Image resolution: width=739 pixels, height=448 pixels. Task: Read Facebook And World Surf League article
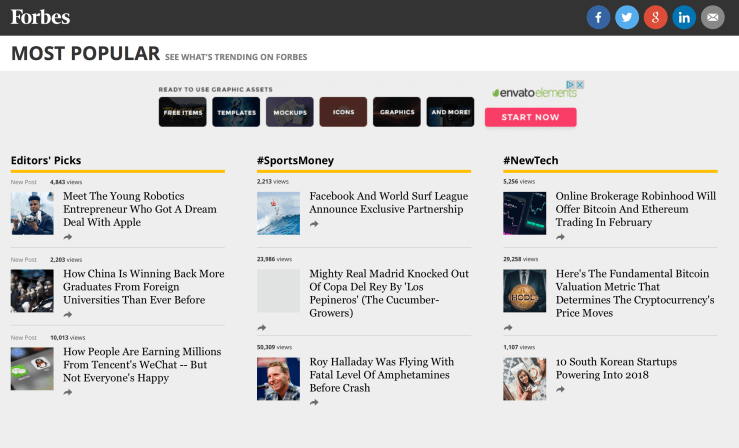(389, 203)
